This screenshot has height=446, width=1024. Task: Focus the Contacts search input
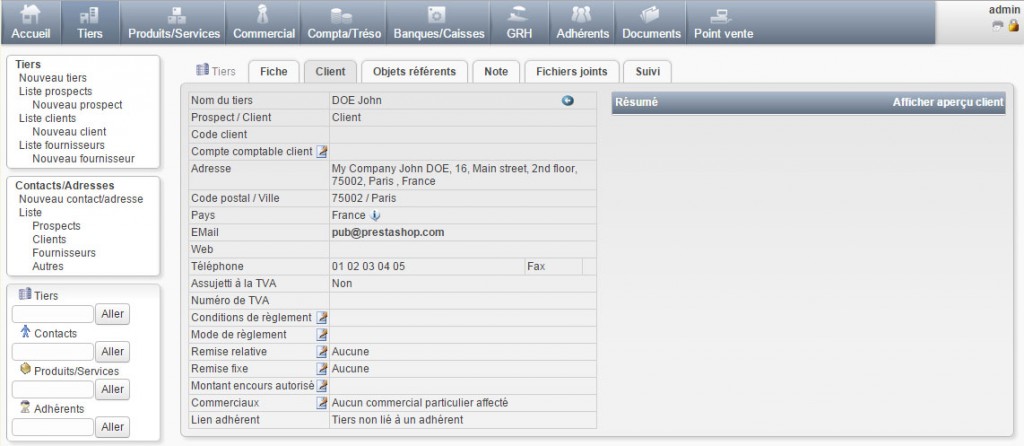[53, 352]
